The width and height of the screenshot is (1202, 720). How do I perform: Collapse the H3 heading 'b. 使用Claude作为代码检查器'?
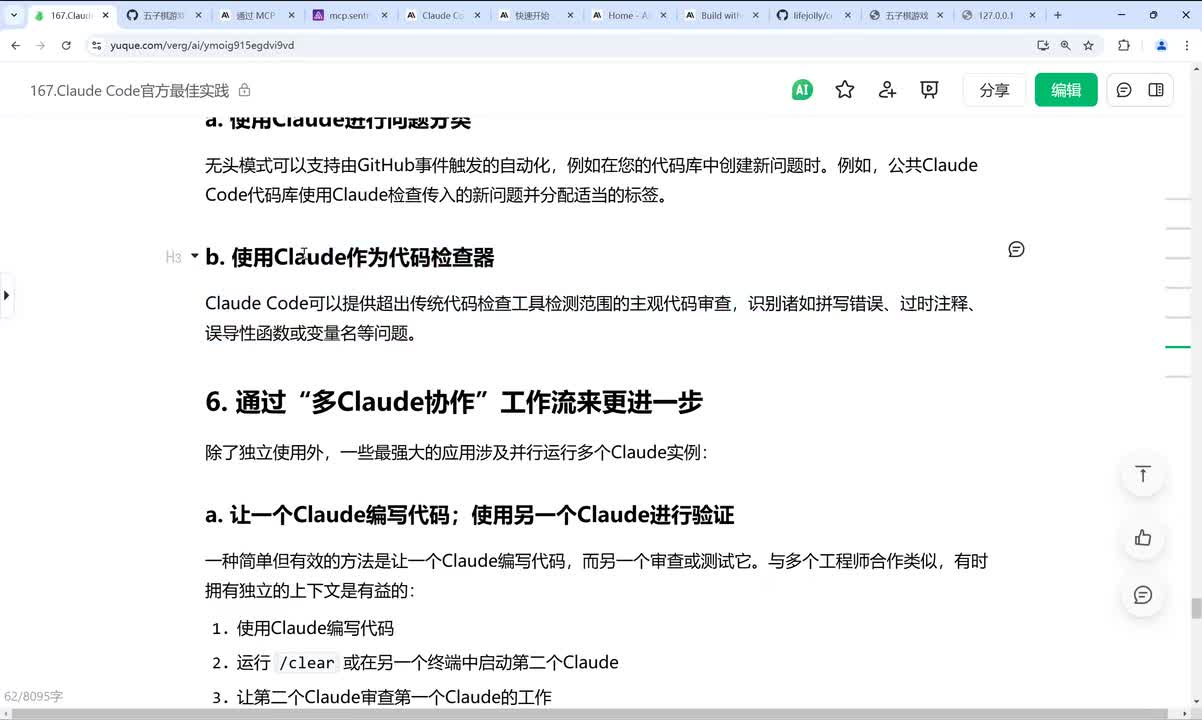[x=194, y=256]
